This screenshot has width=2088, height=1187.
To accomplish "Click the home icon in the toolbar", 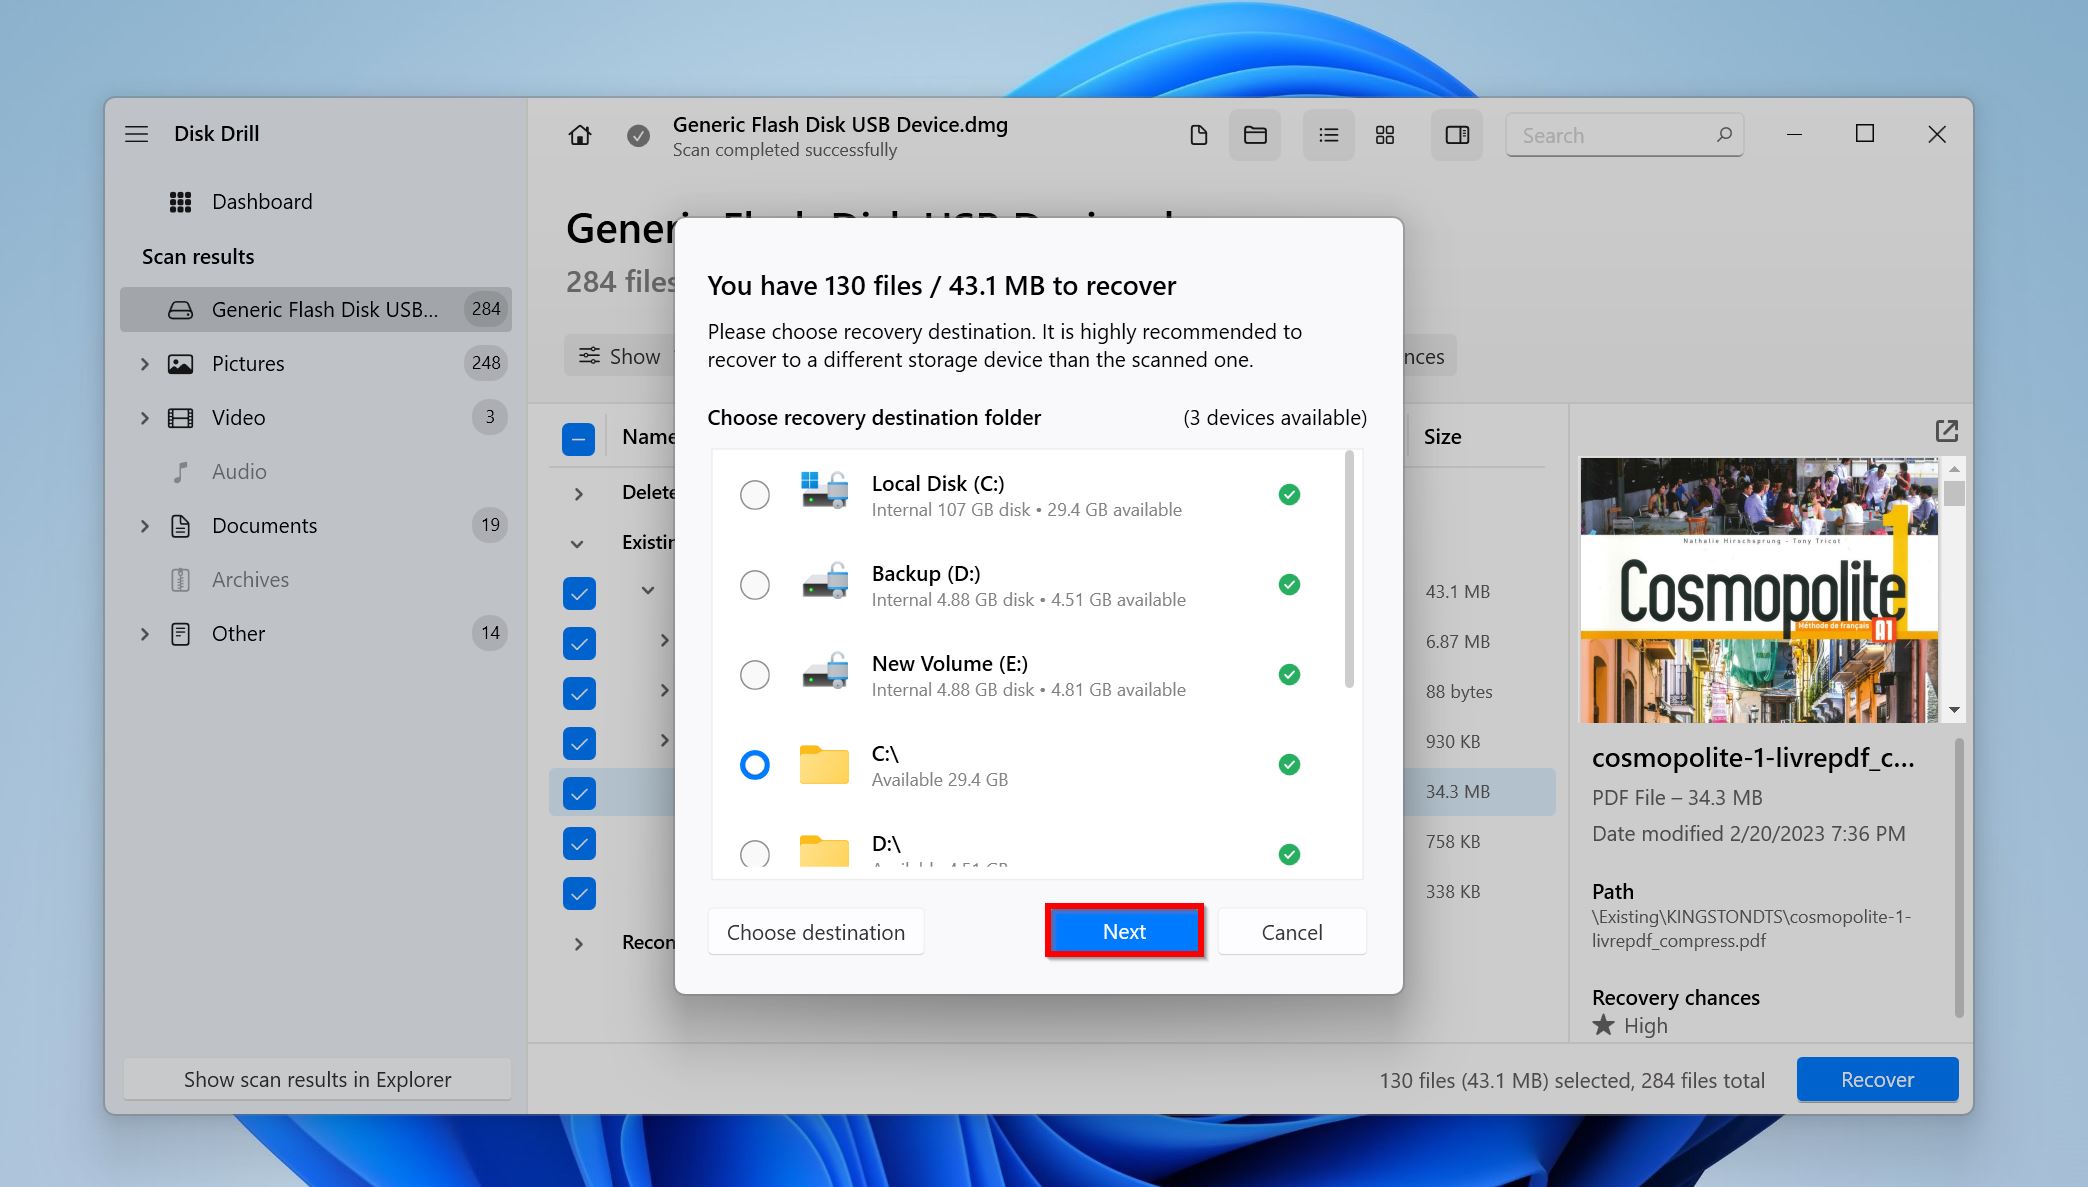I will [x=580, y=135].
